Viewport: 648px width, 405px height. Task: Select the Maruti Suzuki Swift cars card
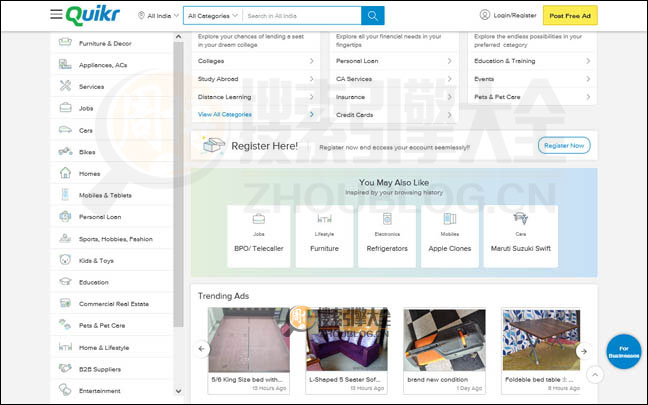521,236
